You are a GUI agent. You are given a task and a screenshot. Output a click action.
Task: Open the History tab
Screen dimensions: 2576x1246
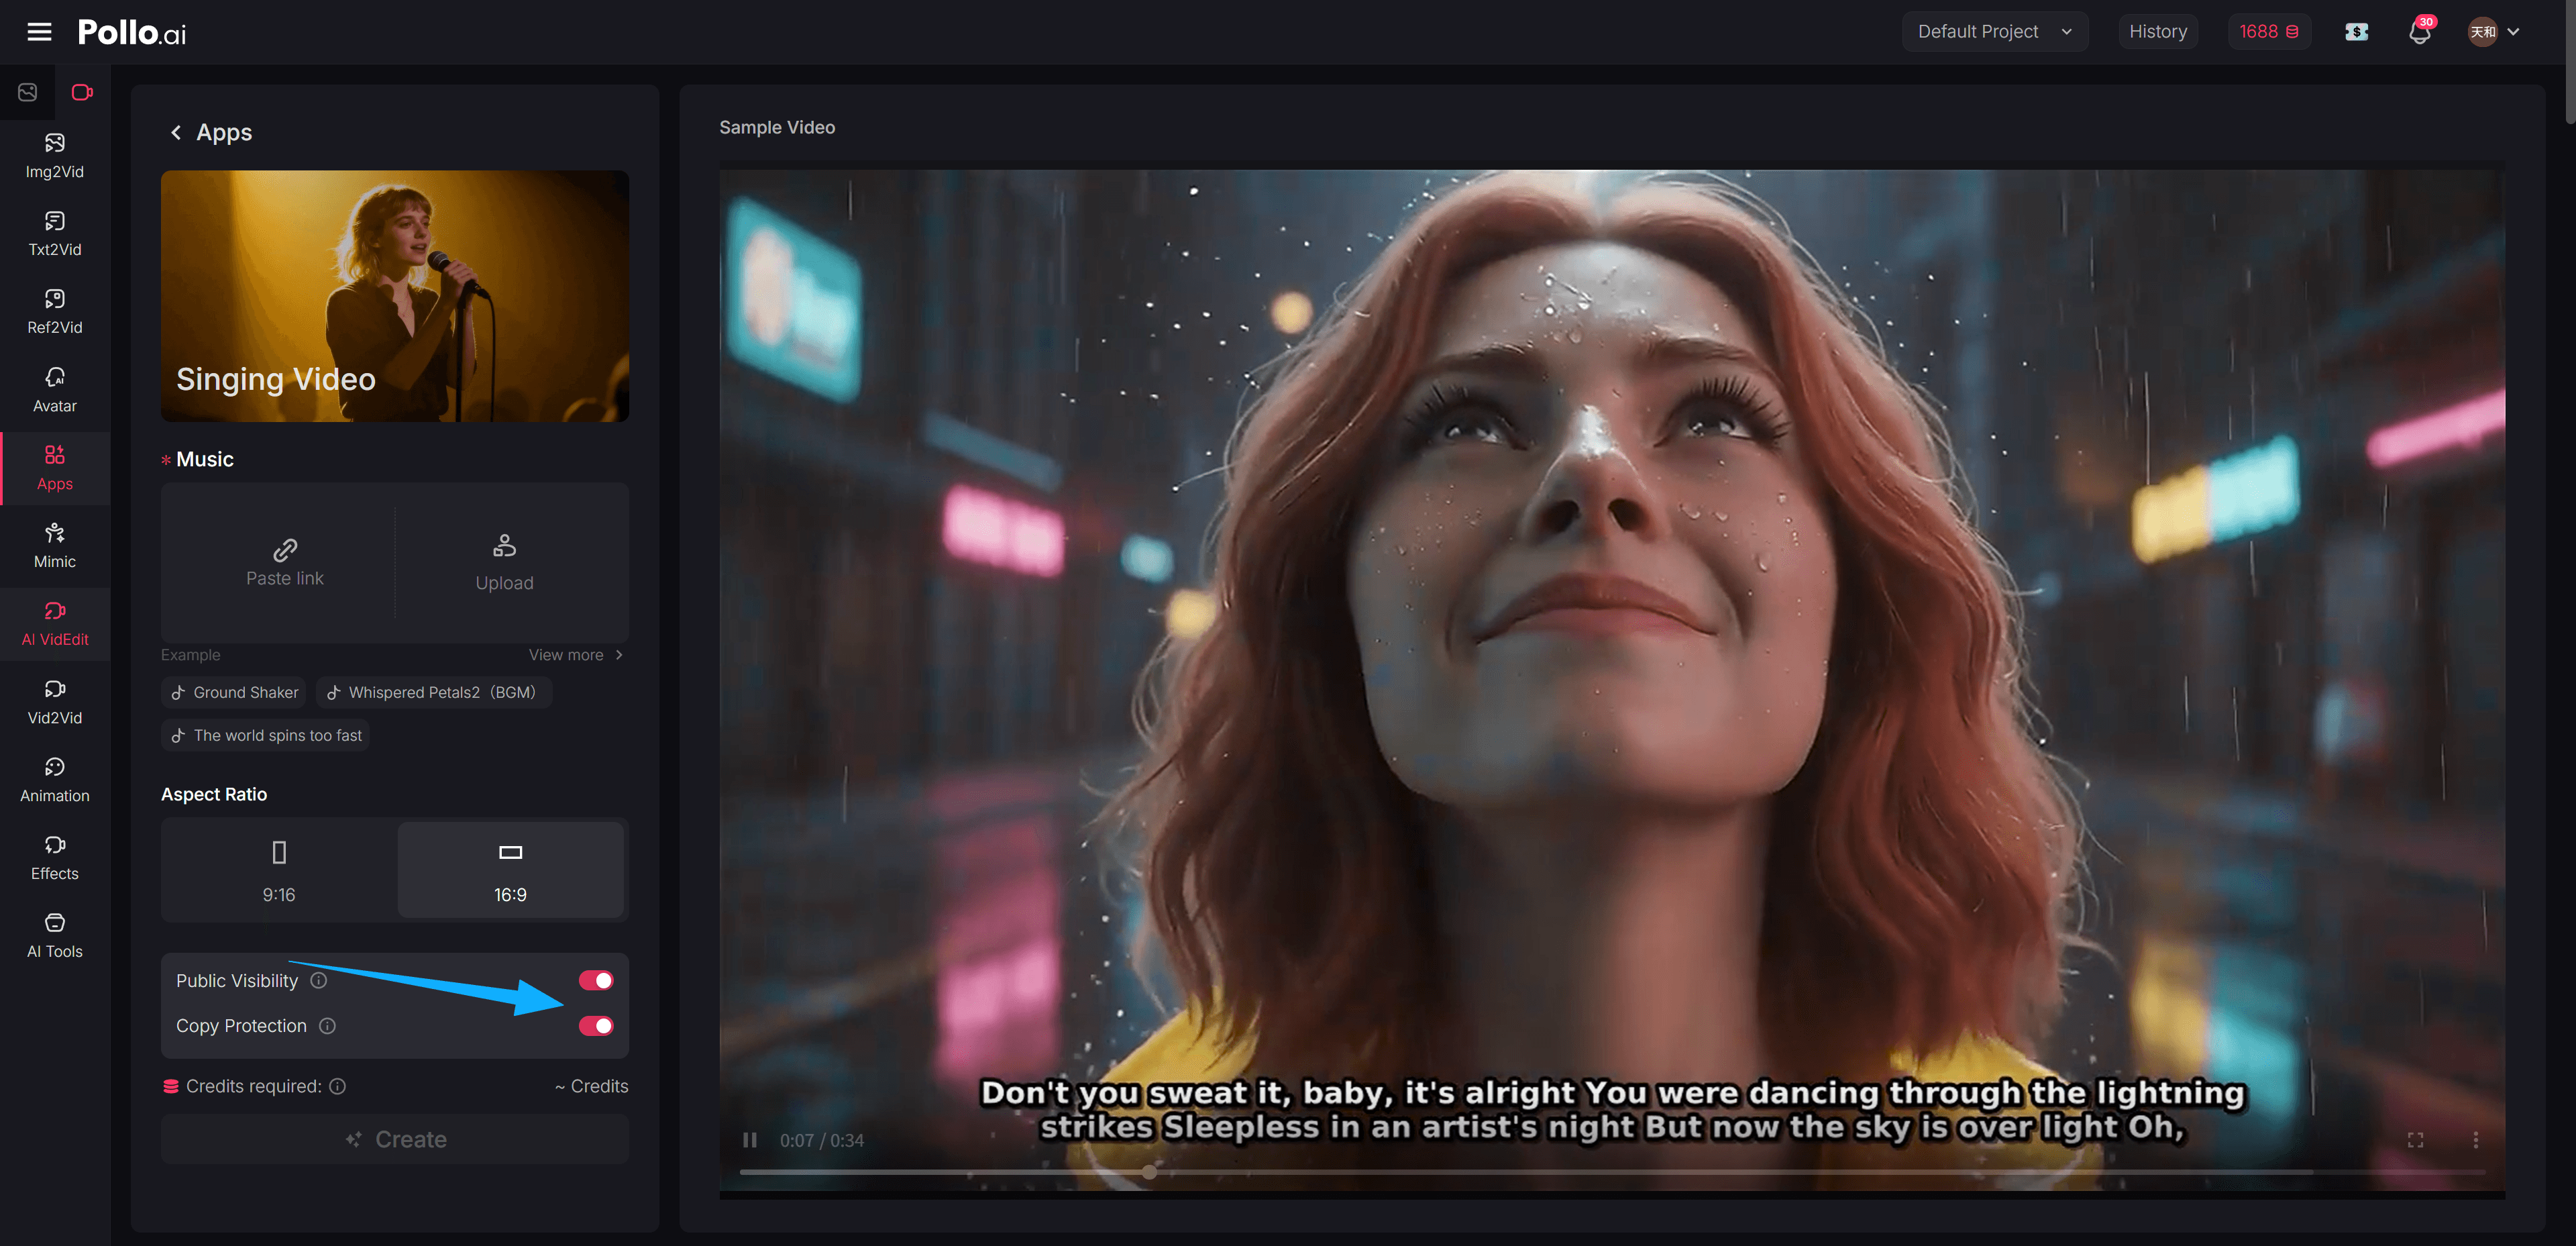click(2157, 32)
